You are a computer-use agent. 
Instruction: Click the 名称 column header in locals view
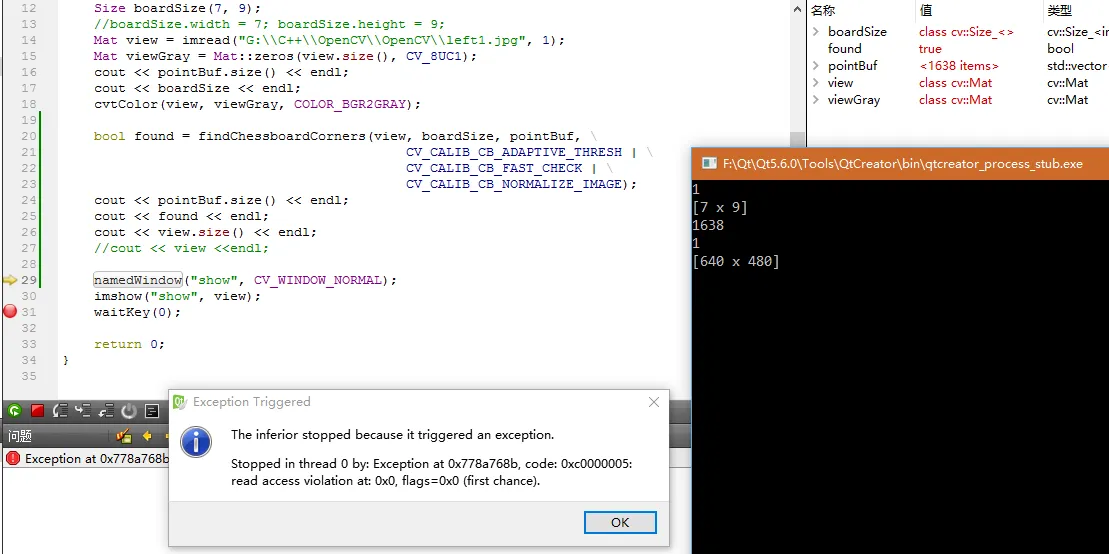[861, 11]
